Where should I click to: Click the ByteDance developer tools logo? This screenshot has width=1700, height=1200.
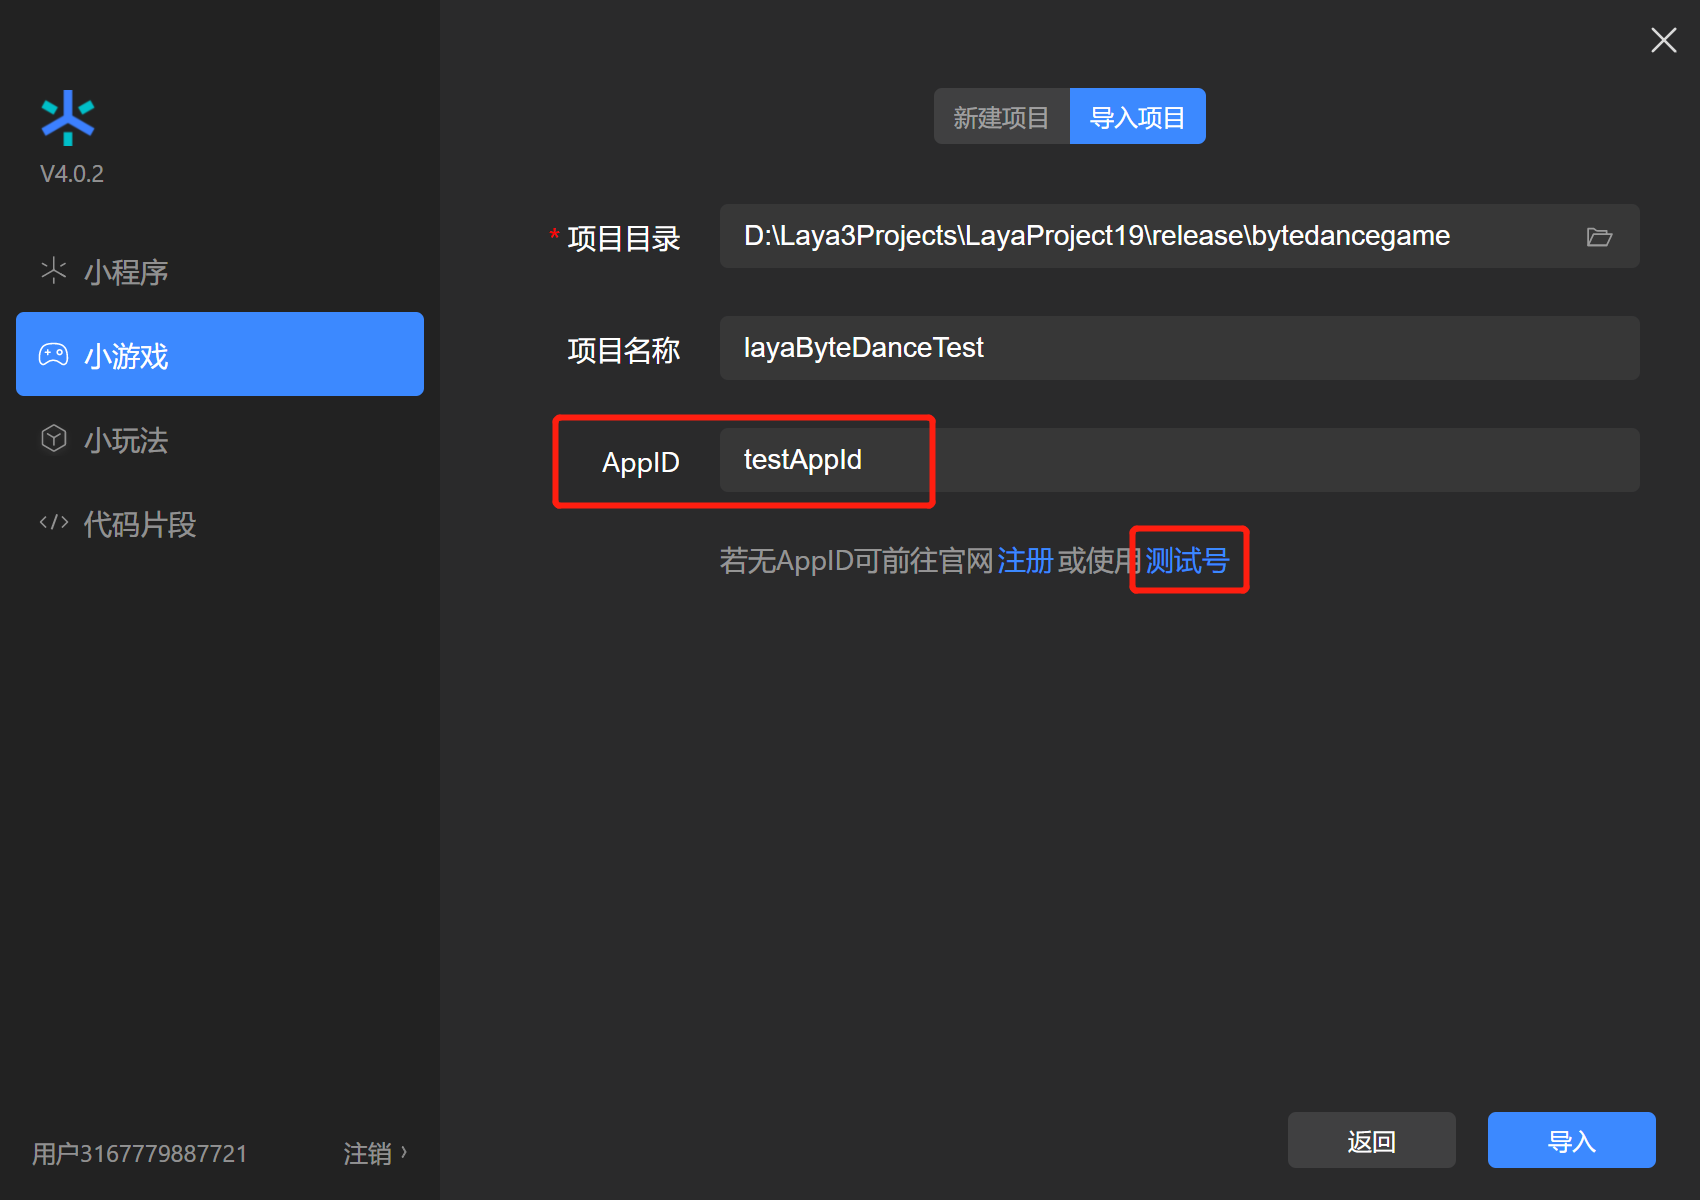tap(68, 118)
